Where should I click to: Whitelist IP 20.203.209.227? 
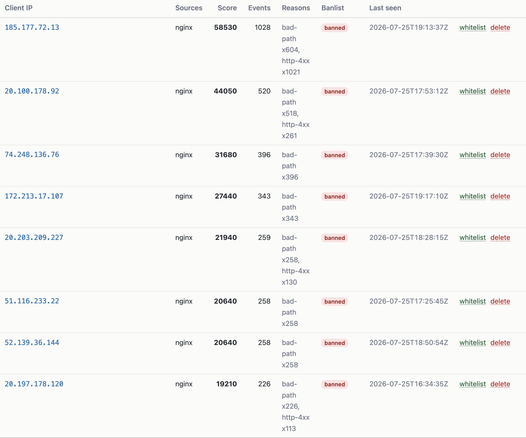tap(472, 237)
